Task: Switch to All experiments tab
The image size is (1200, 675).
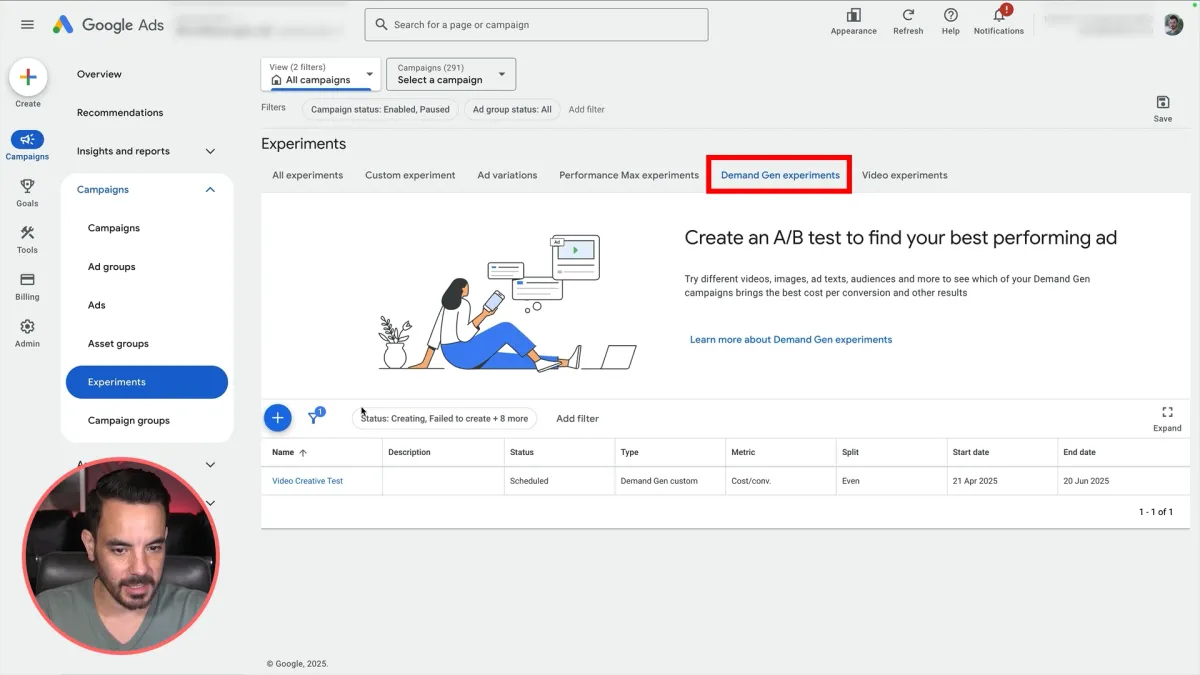Action: [307, 175]
